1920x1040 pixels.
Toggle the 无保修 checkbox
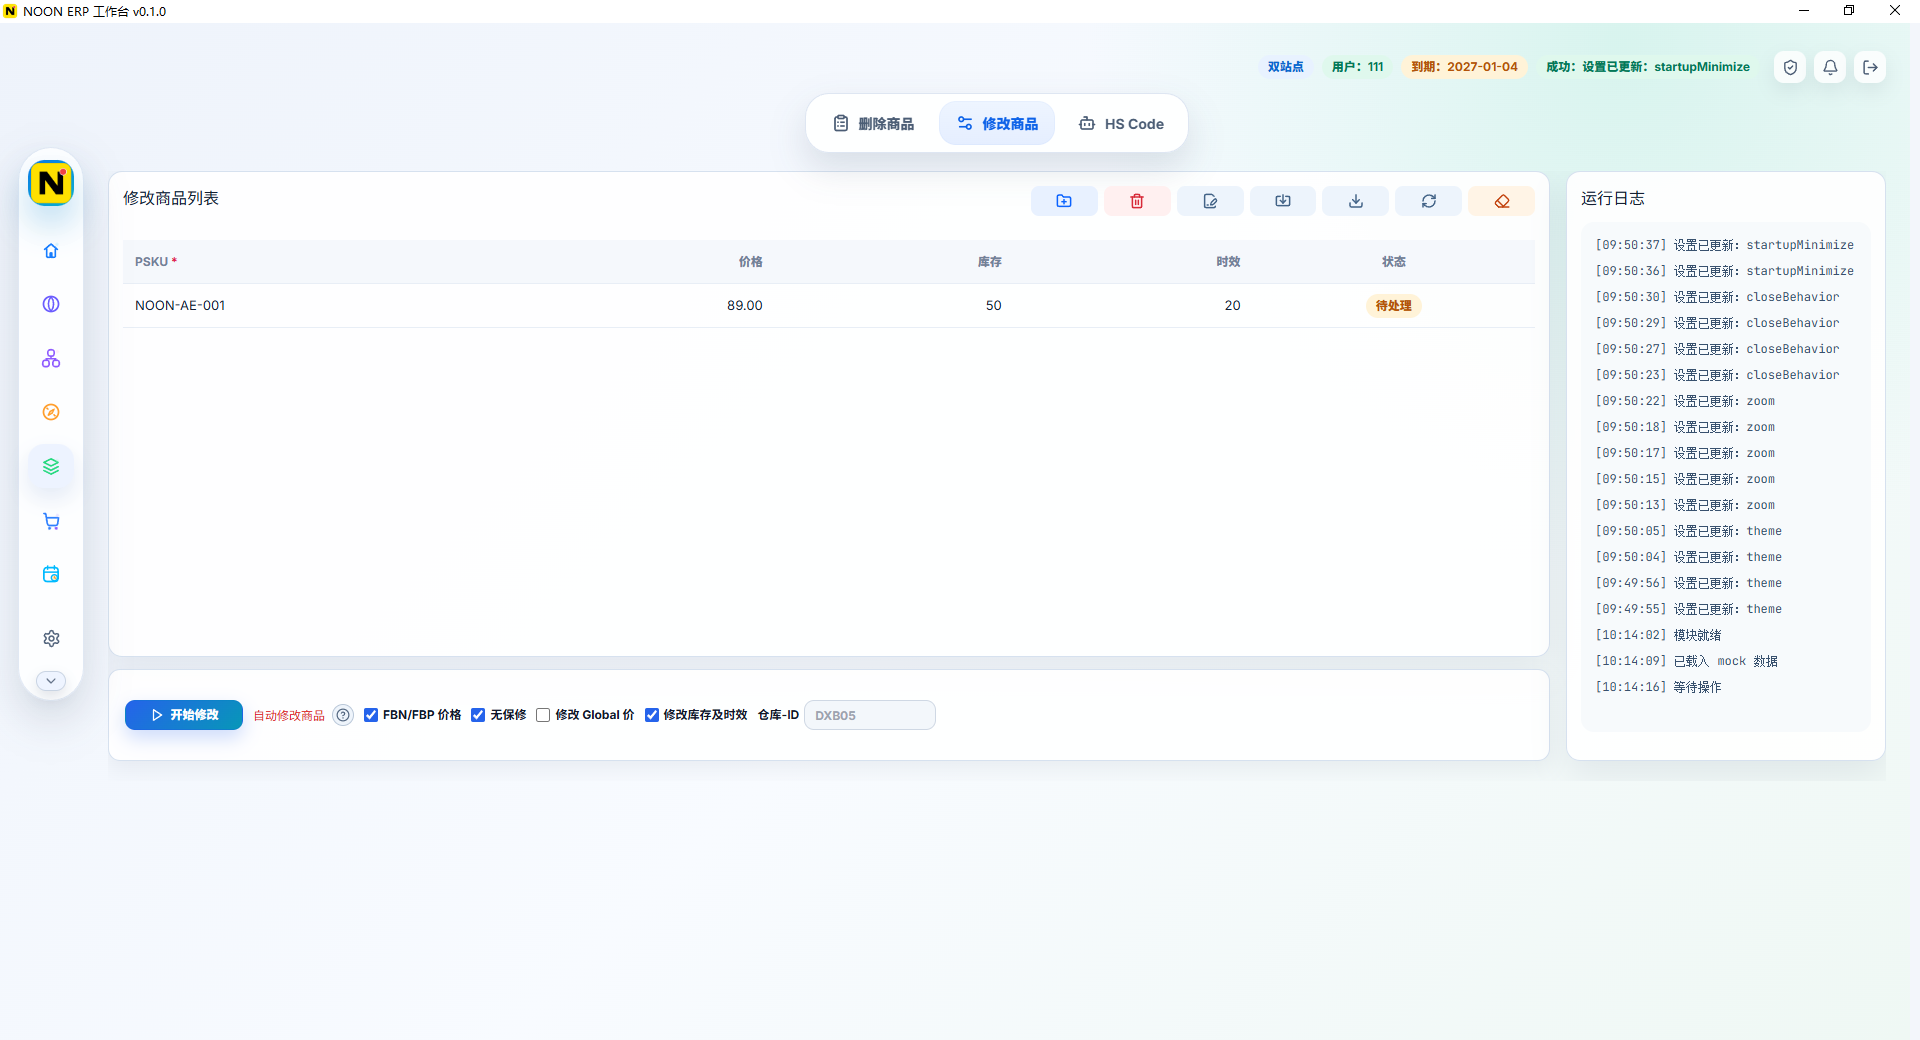click(x=478, y=715)
